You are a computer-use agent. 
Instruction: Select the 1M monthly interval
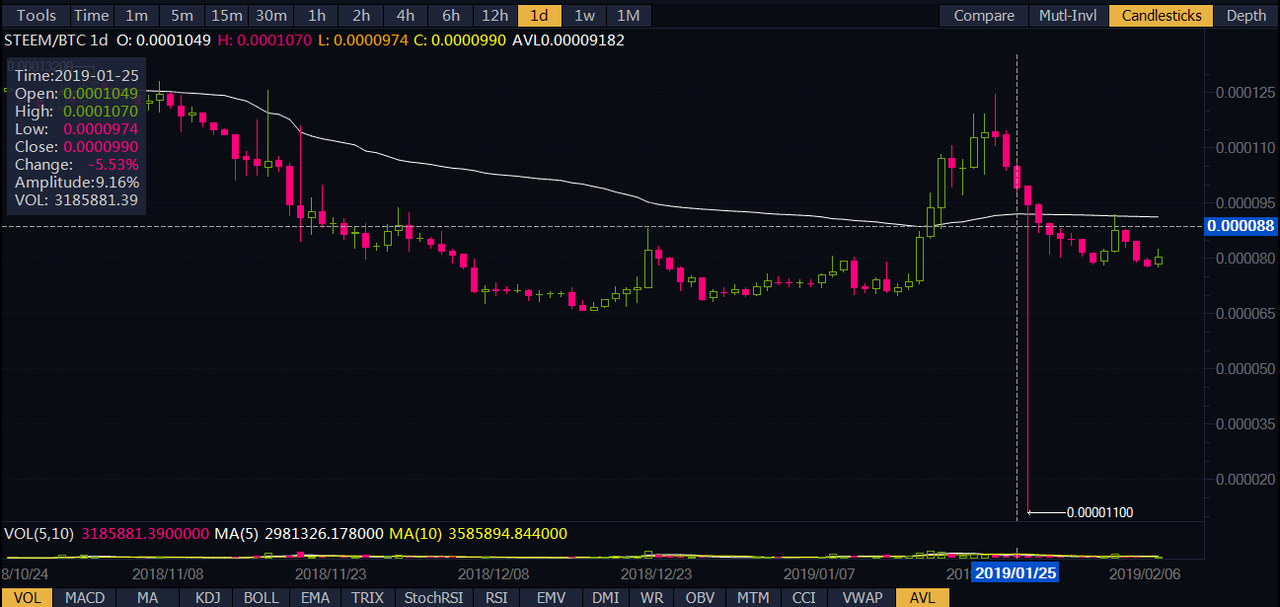[628, 15]
